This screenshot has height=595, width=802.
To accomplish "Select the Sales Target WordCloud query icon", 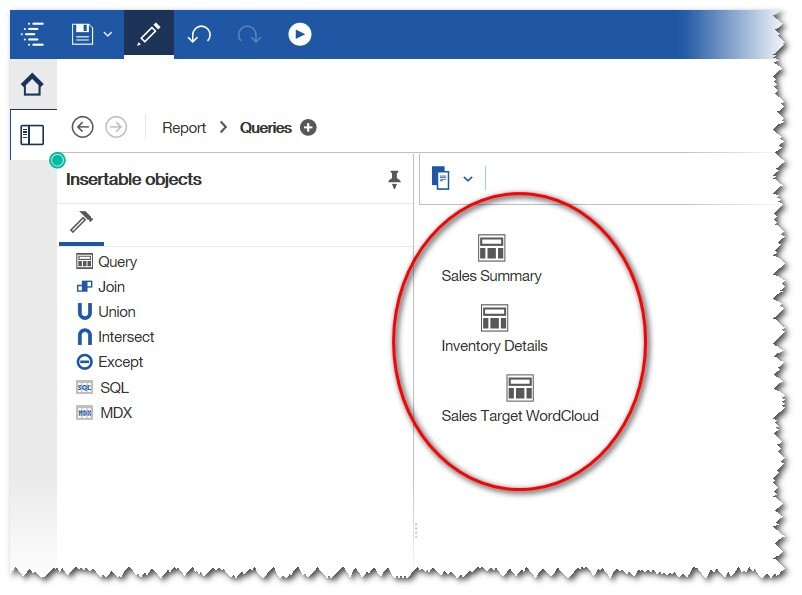I will tap(520, 388).
